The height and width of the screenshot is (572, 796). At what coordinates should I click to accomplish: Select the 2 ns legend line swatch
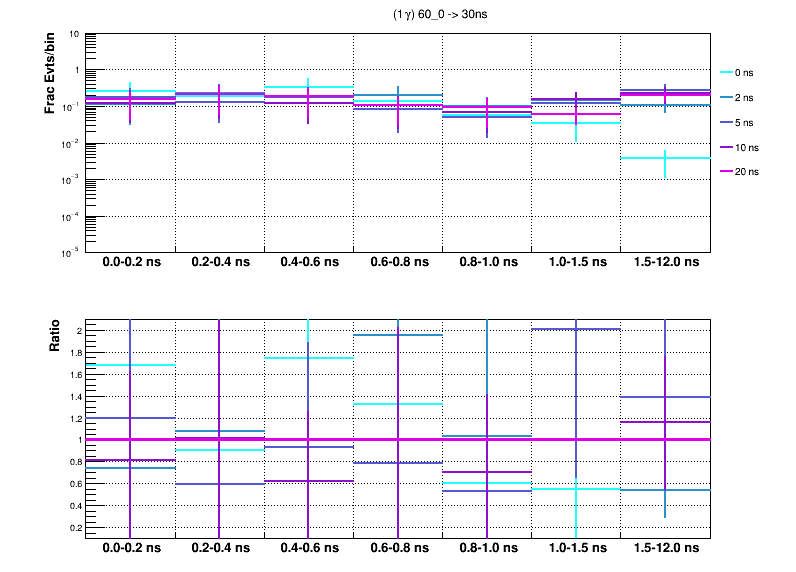point(726,97)
